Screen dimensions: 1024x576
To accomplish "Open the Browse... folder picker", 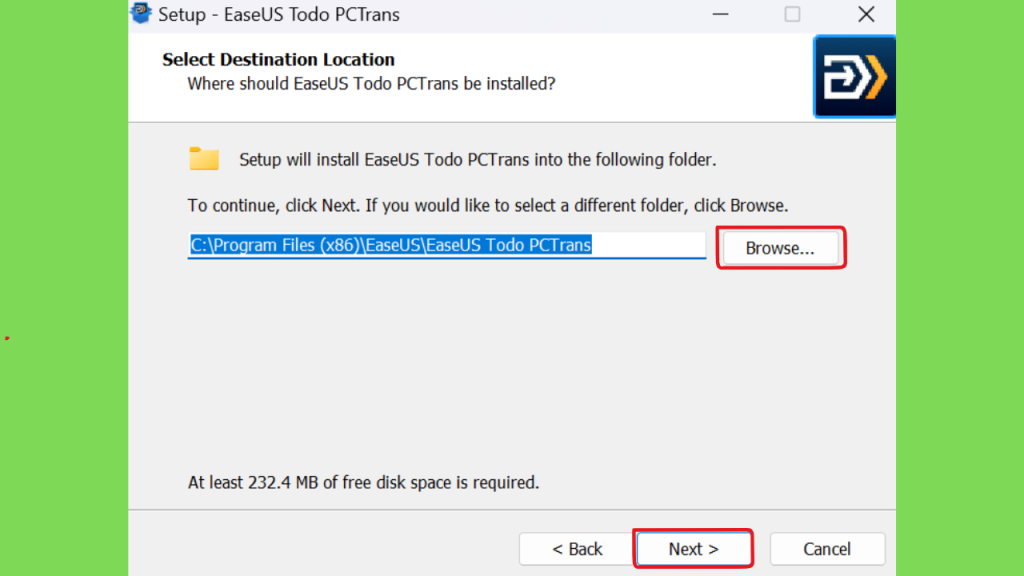I will (x=780, y=248).
